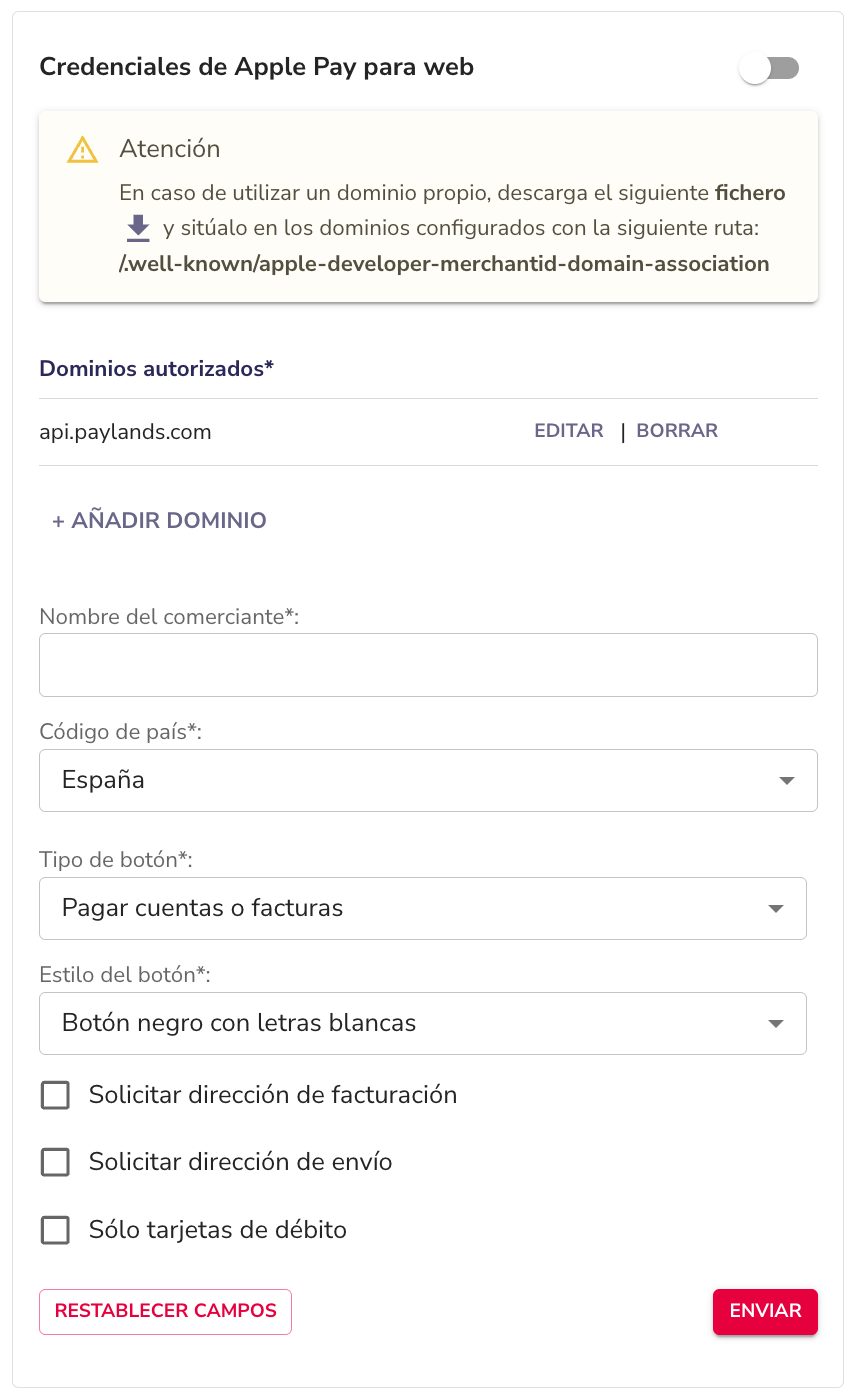Click EDITAR next to api.paylands.com

coord(568,430)
